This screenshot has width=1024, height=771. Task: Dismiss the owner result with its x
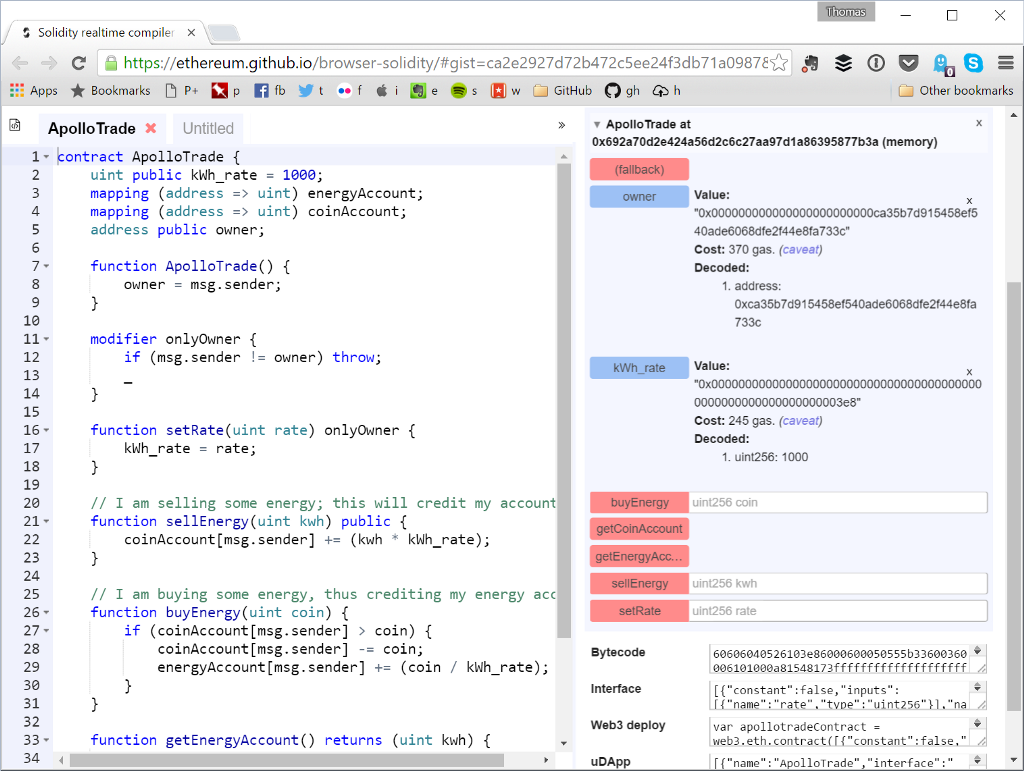point(969,201)
